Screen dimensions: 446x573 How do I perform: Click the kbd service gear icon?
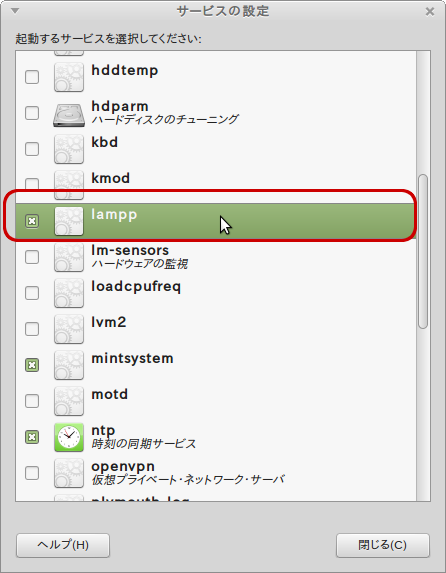tap(69, 149)
